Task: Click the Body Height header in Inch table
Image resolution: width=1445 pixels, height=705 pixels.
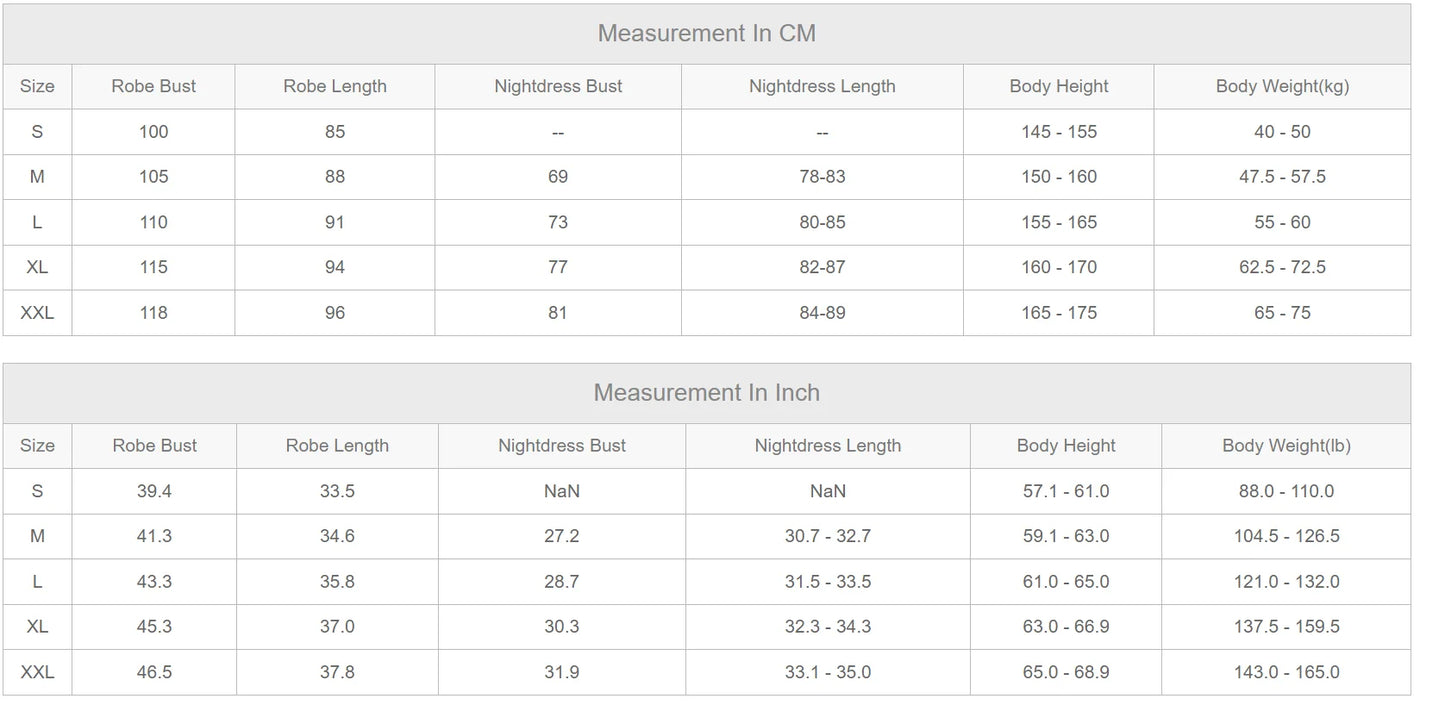Action: point(1065,446)
